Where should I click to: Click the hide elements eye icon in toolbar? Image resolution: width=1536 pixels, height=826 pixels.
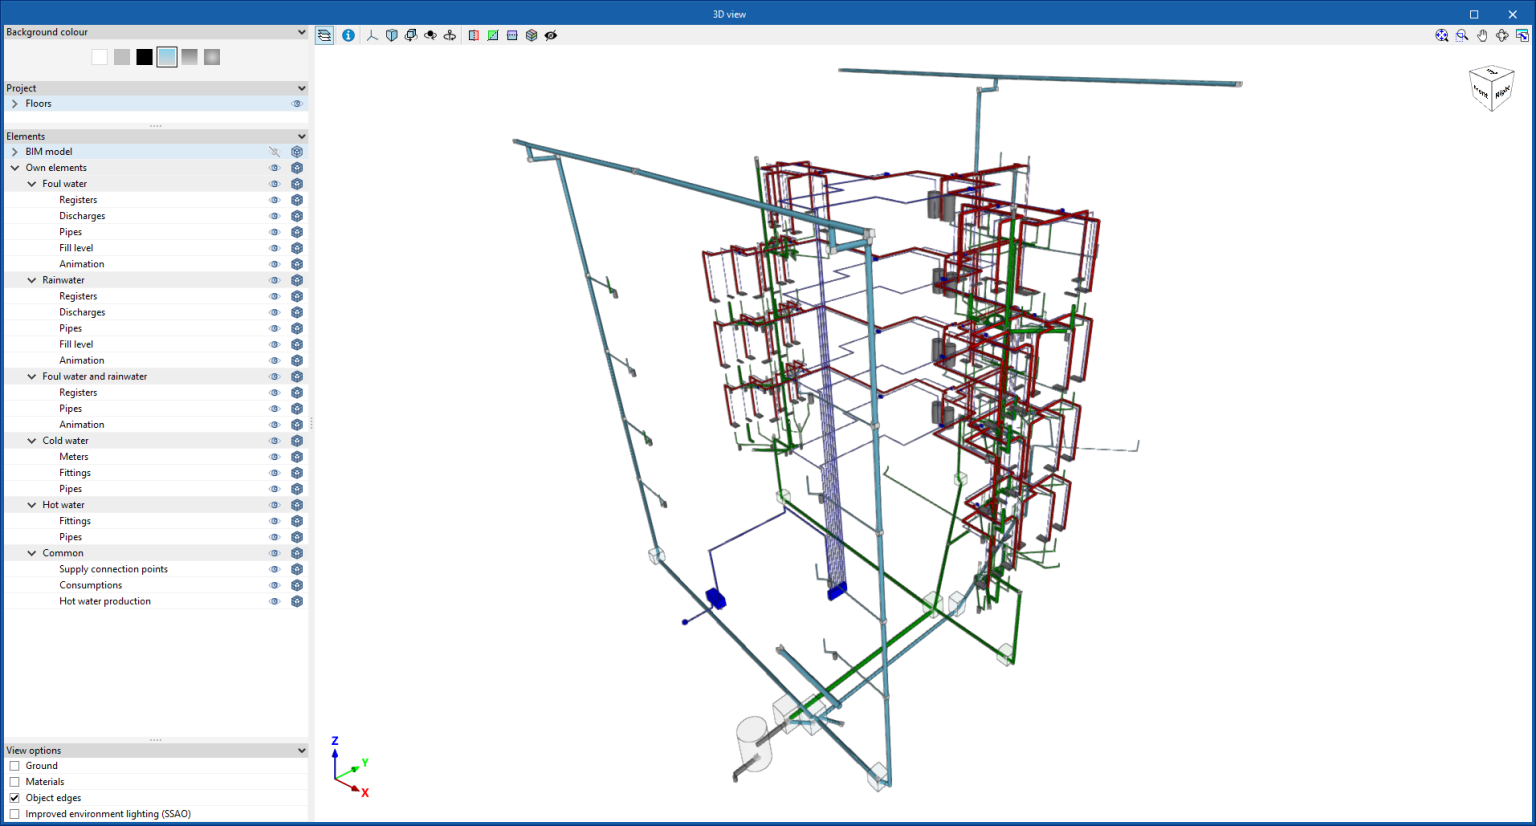551,35
